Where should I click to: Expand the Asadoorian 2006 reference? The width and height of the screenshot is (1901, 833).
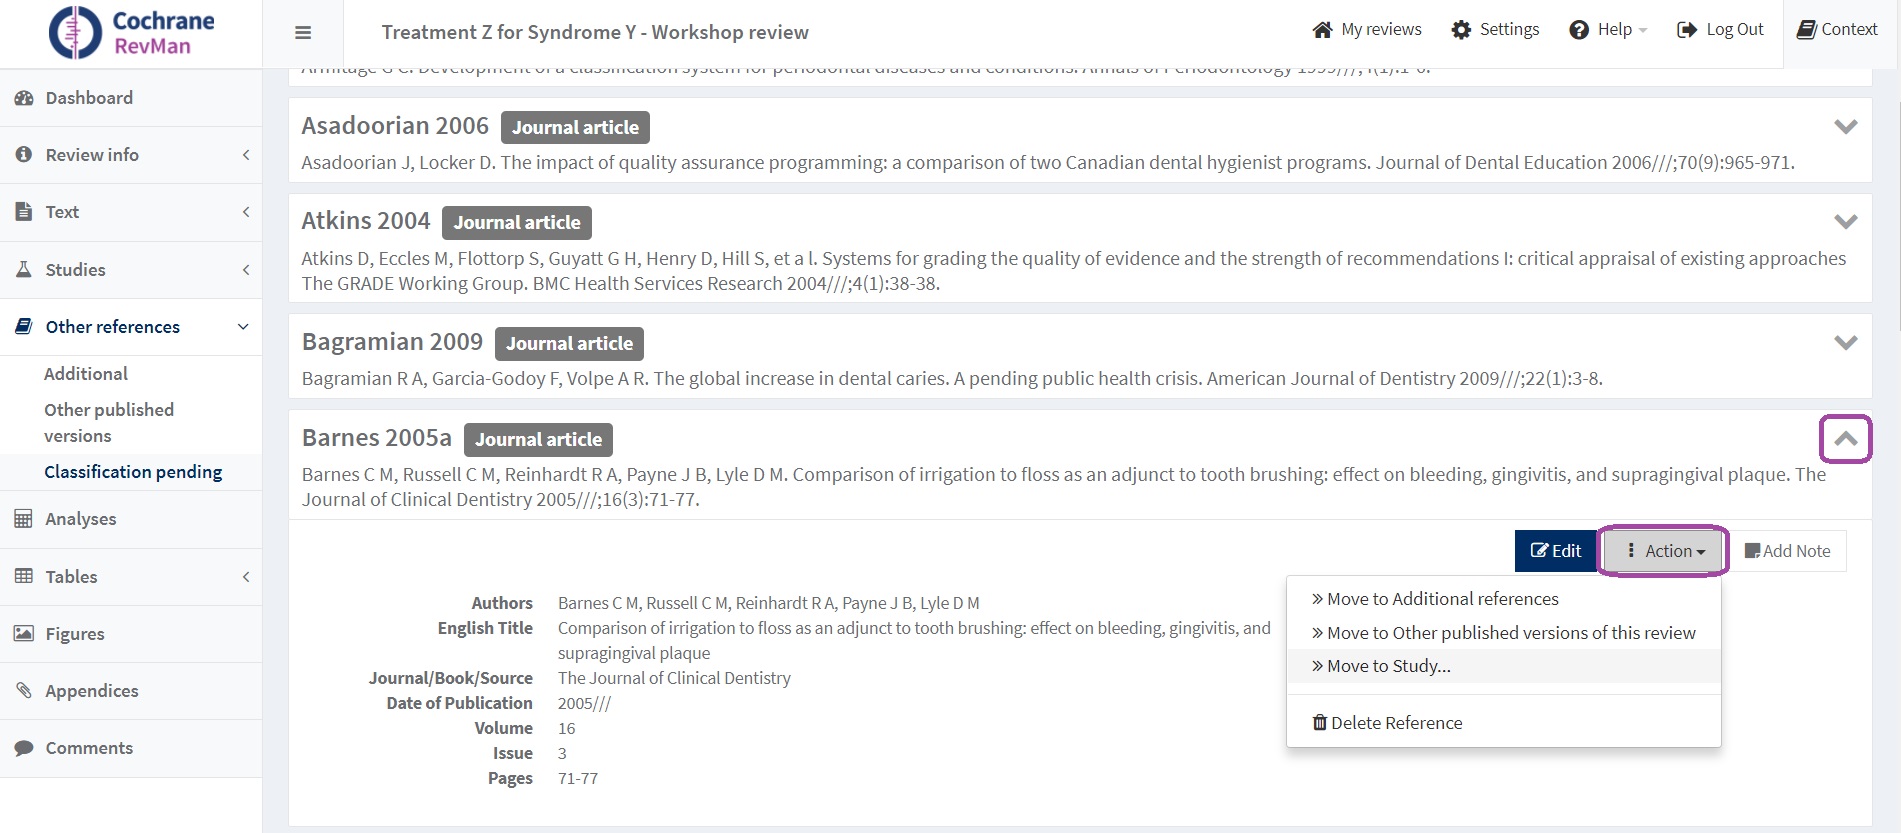(1845, 127)
